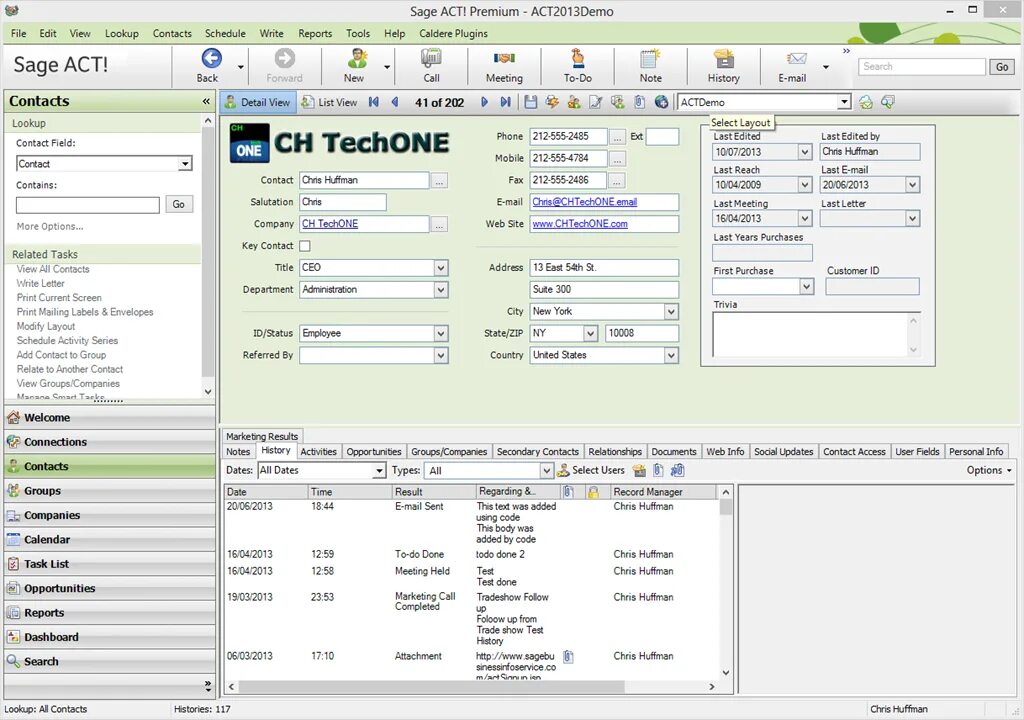Go to first record arrow
This screenshot has width=1024, height=720.
tap(374, 102)
